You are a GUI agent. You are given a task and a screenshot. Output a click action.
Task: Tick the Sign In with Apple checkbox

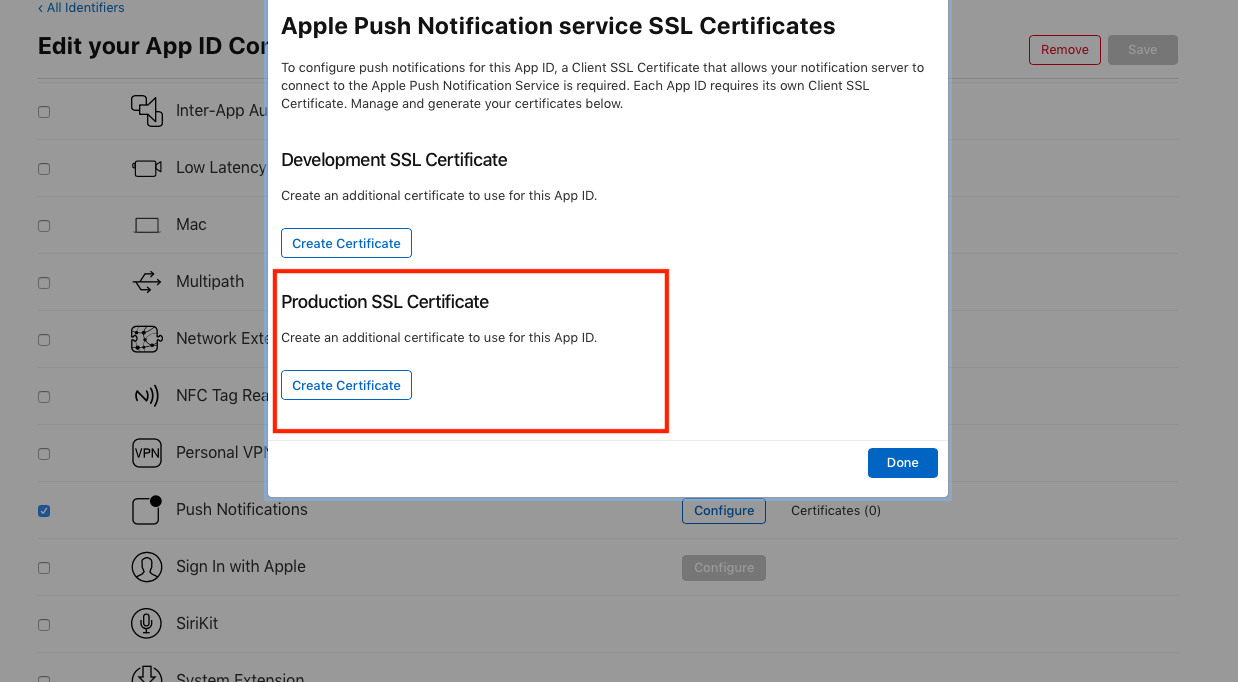click(44, 568)
